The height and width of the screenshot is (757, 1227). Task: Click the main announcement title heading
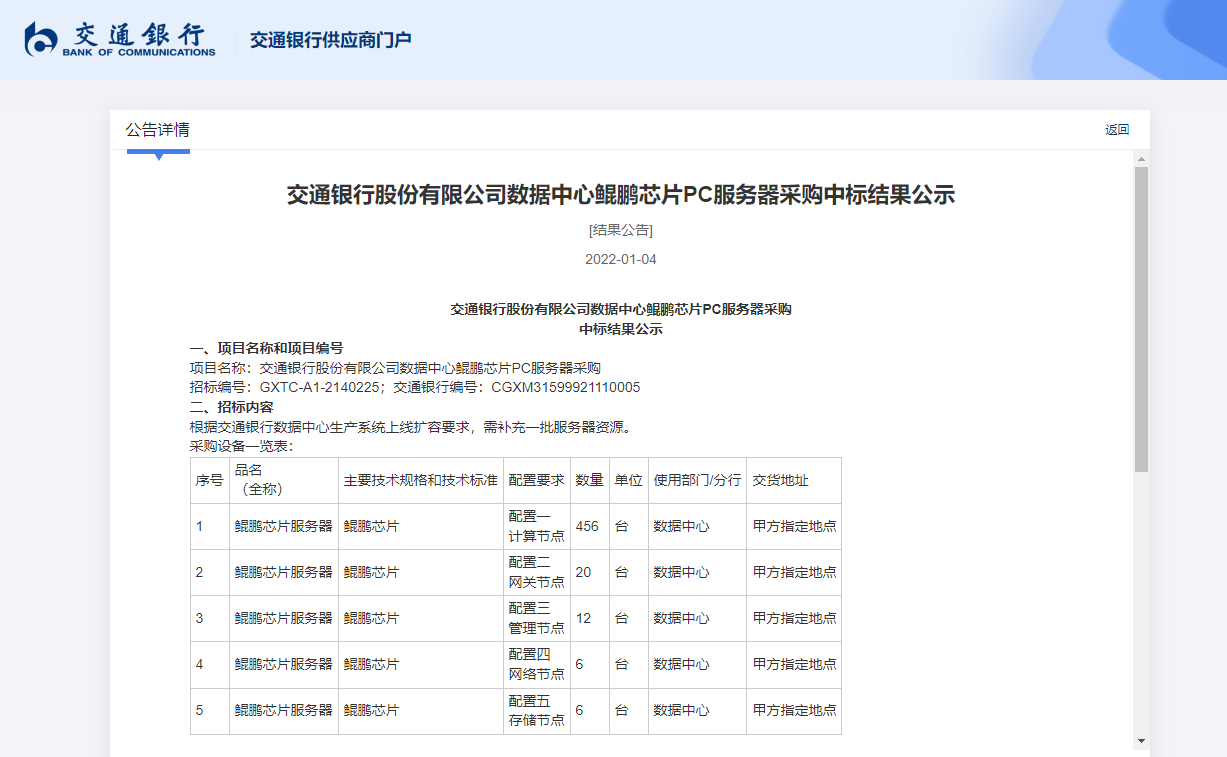pyautogui.click(x=621, y=195)
